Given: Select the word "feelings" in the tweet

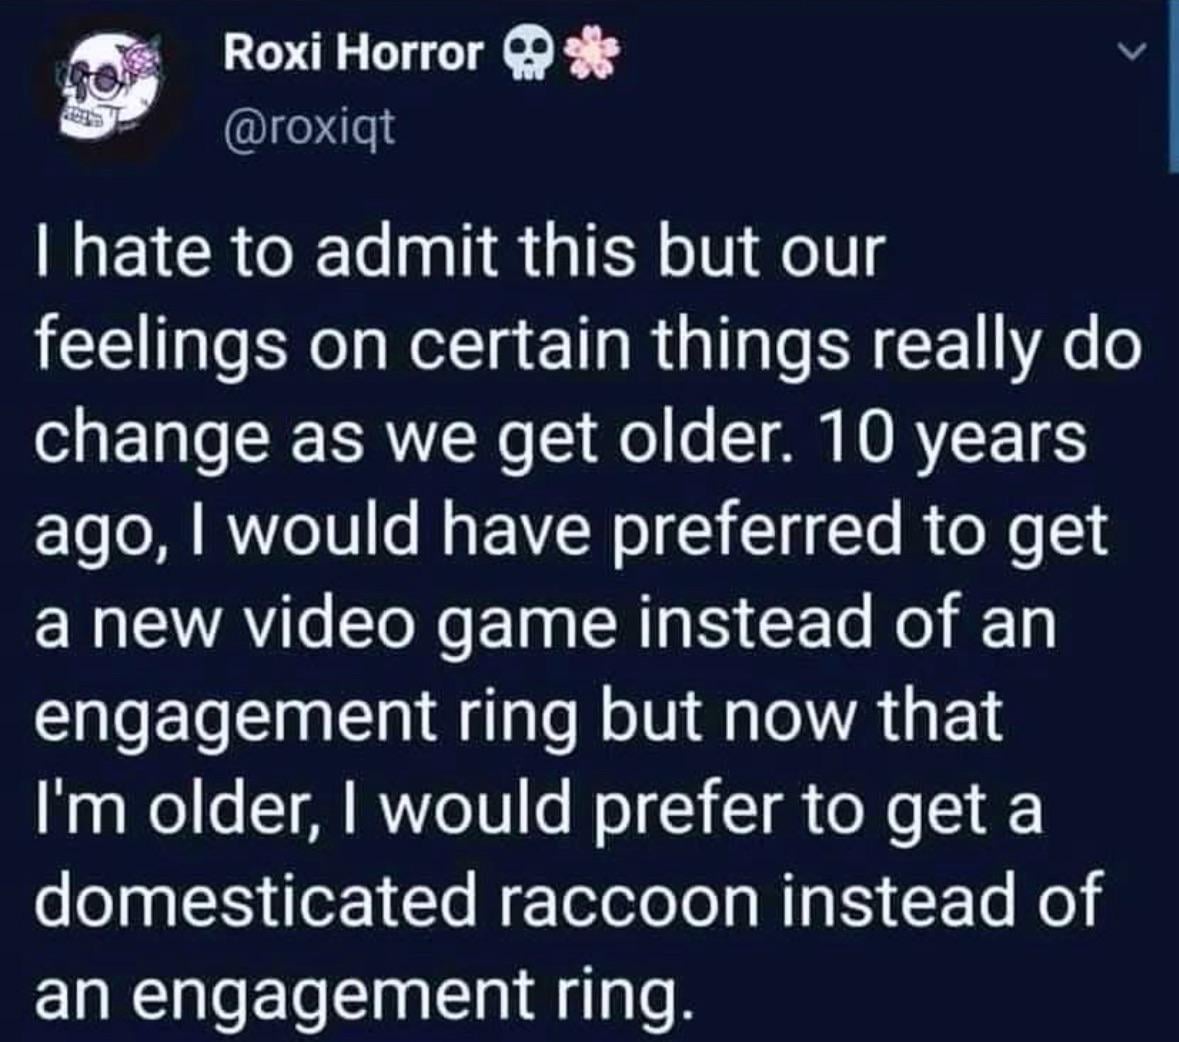Looking at the screenshot, I should click(x=160, y=347).
